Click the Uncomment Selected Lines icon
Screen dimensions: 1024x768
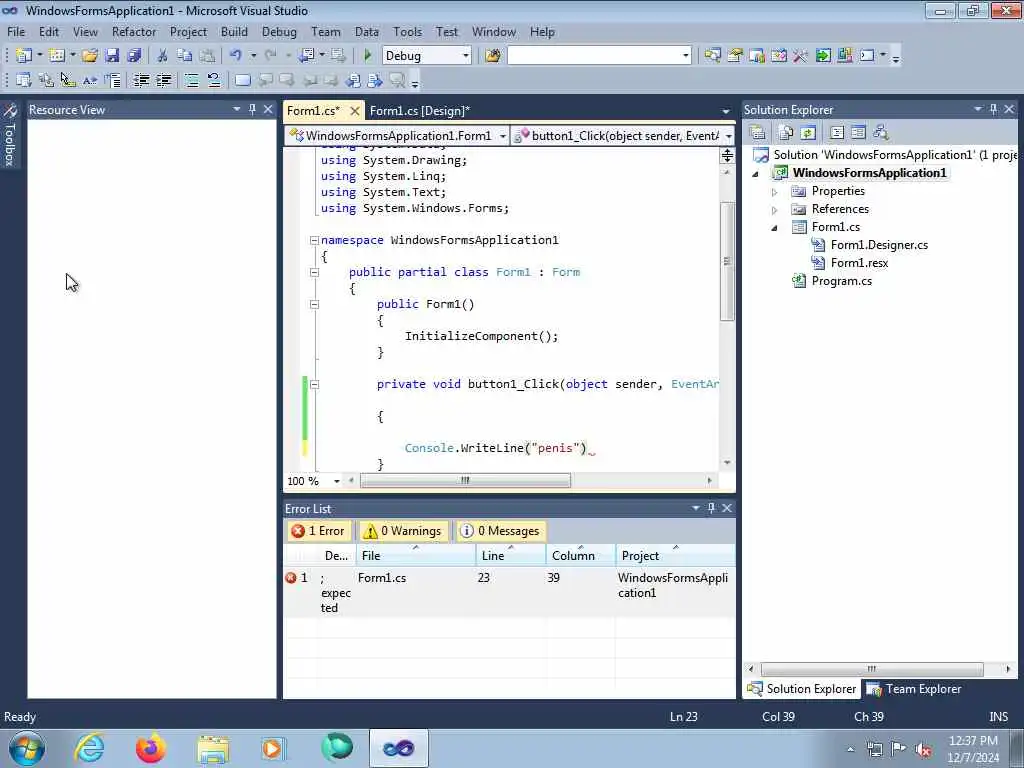[x=213, y=80]
